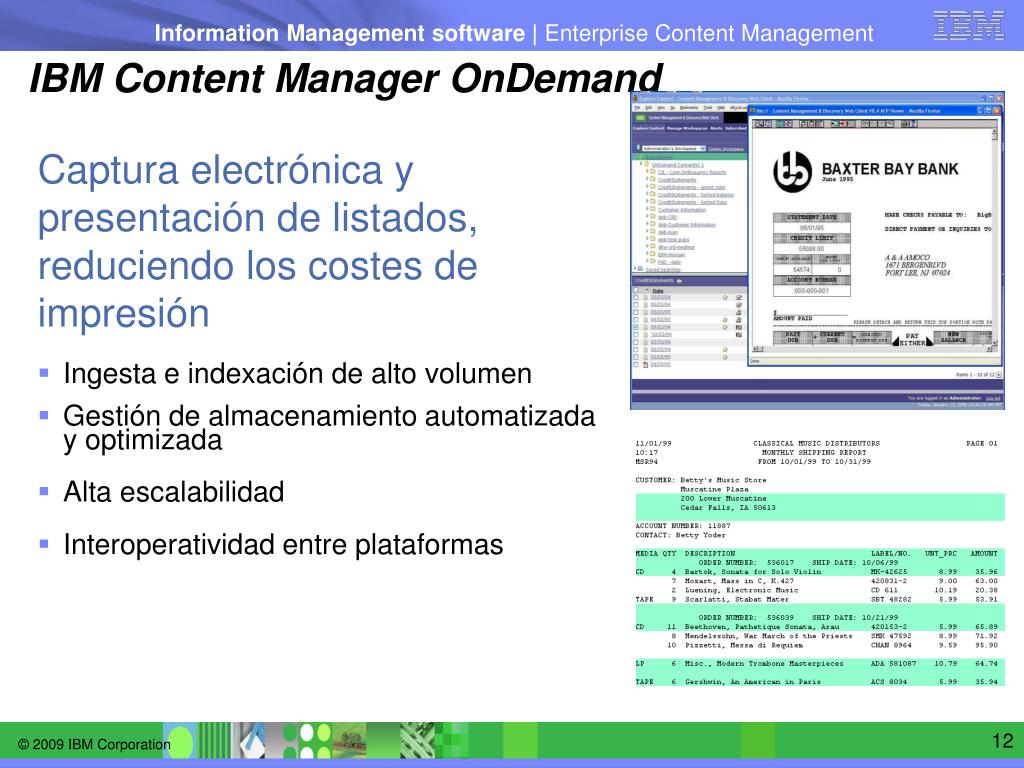Click the AFP Viewer vertical scrollbar
The height and width of the screenshot is (768, 1024).
pyautogui.click(x=995, y=236)
